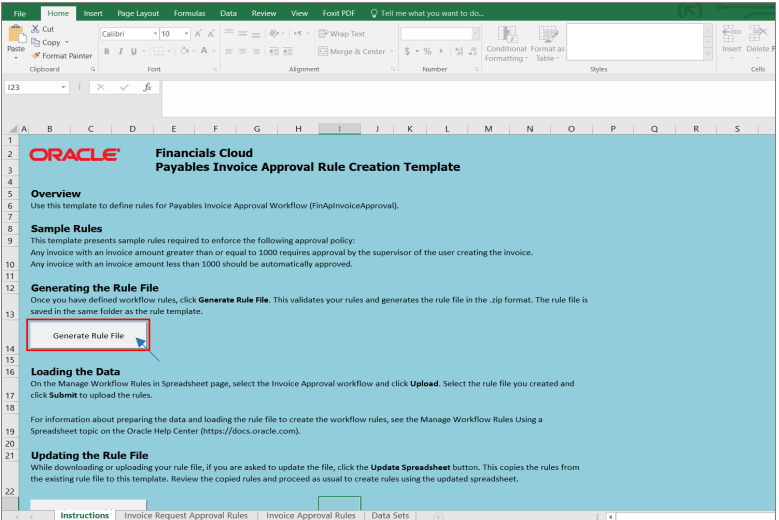
Task: Switch to the Data ribbon tab
Action: pos(228,13)
